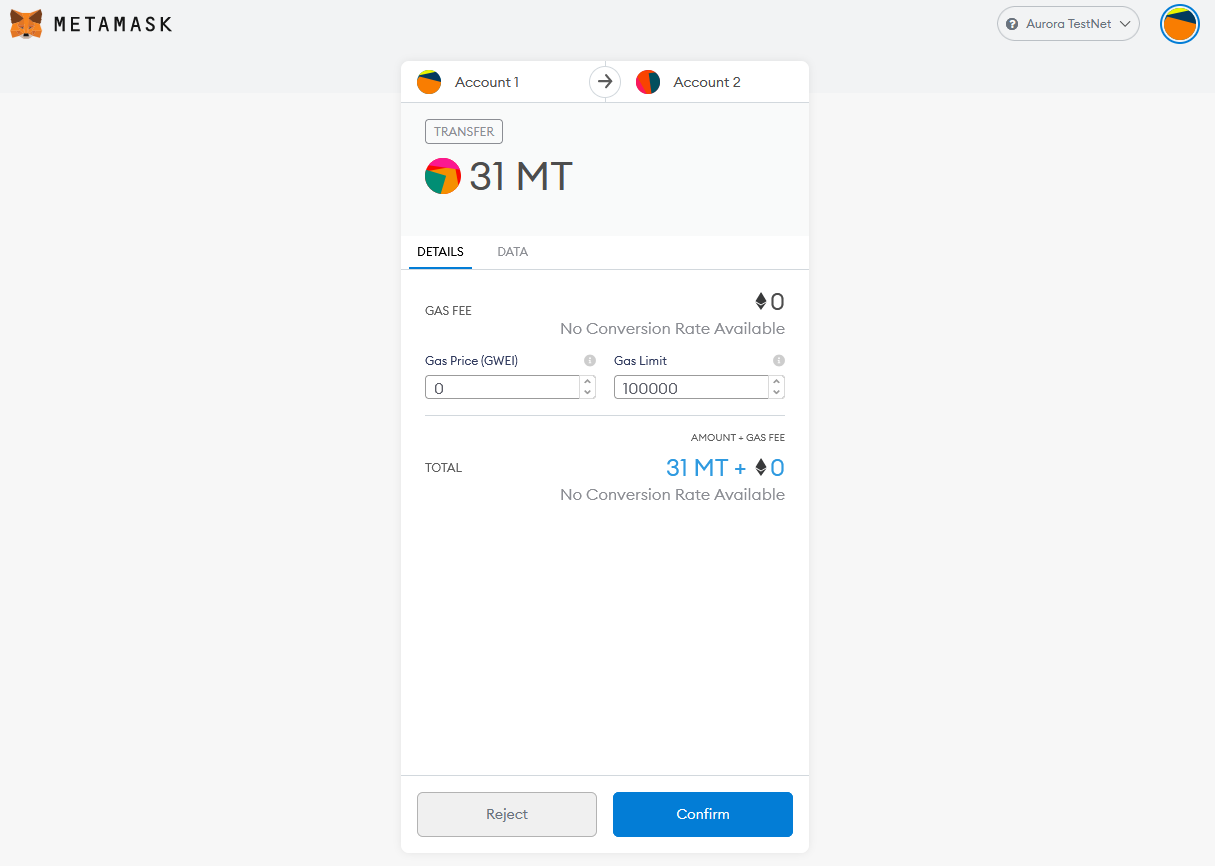This screenshot has height=866, width=1215.
Task: Decrease Gas Price with the down arrow
Action: [x=588, y=394]
